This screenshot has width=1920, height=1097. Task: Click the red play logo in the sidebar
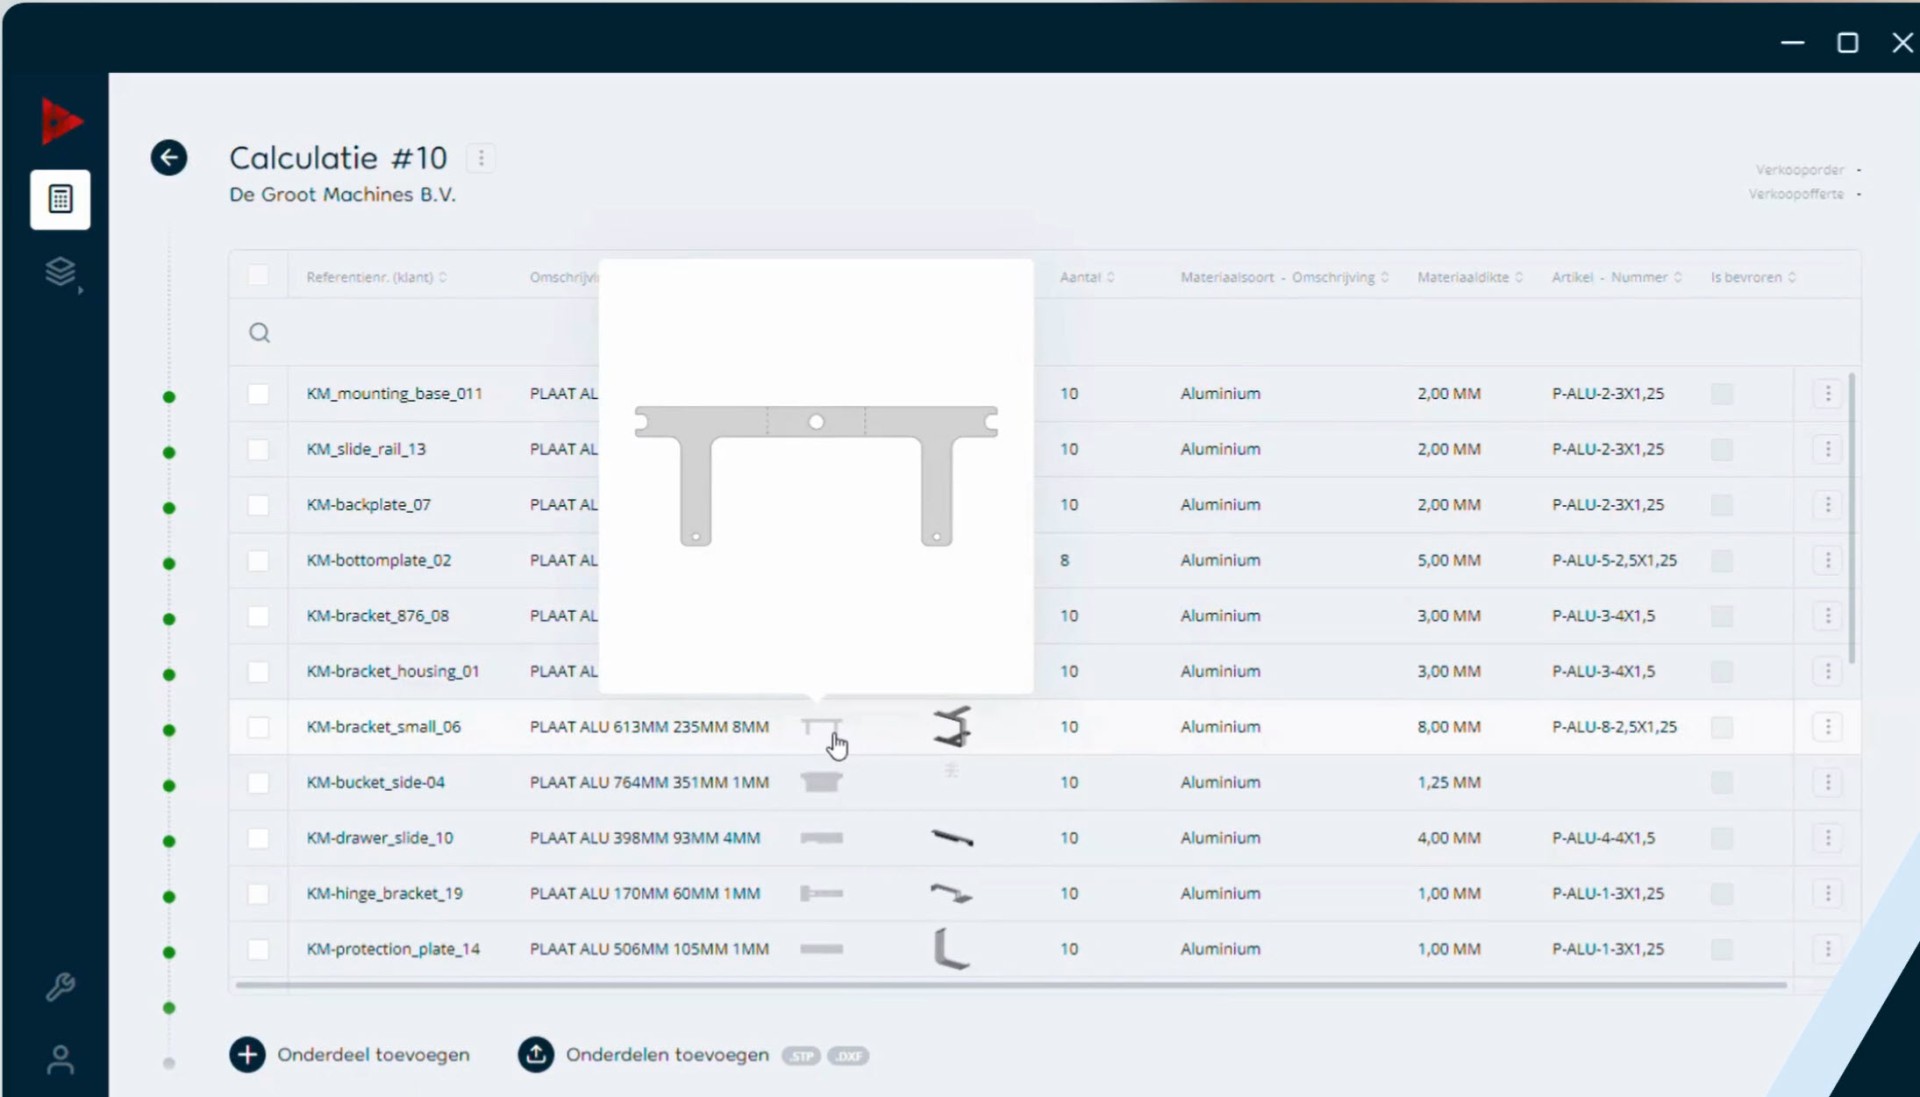click(61, 121)
